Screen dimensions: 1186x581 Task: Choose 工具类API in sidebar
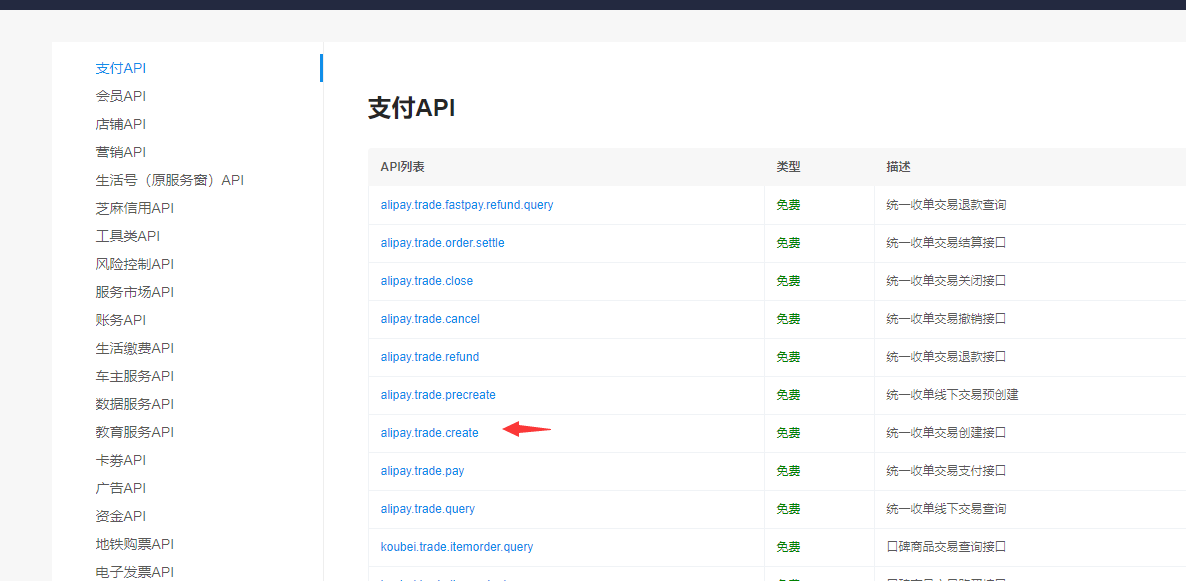(128, 236)
